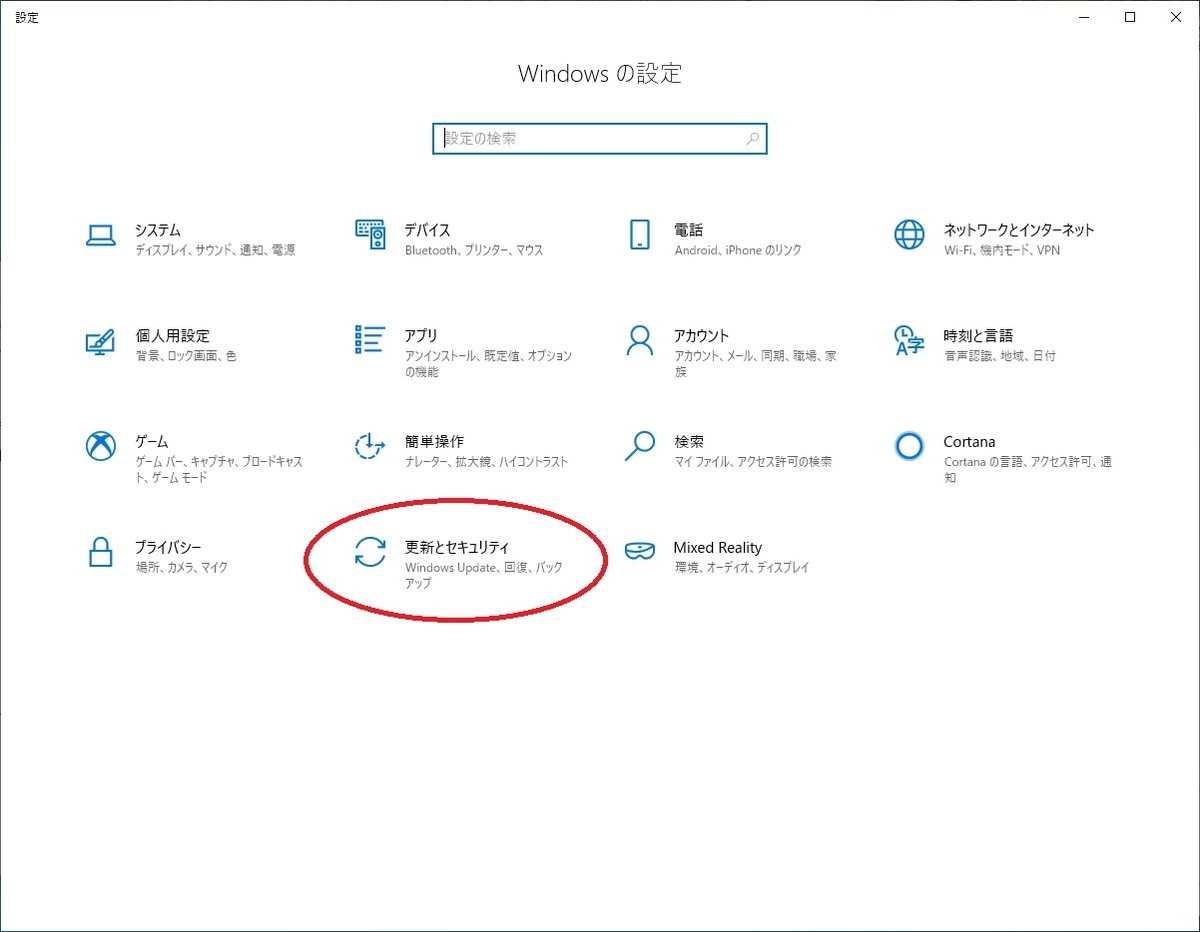Click inside the 設定の検索 search field
Screen dimensions: 1200x932
[x=580, y=138]
